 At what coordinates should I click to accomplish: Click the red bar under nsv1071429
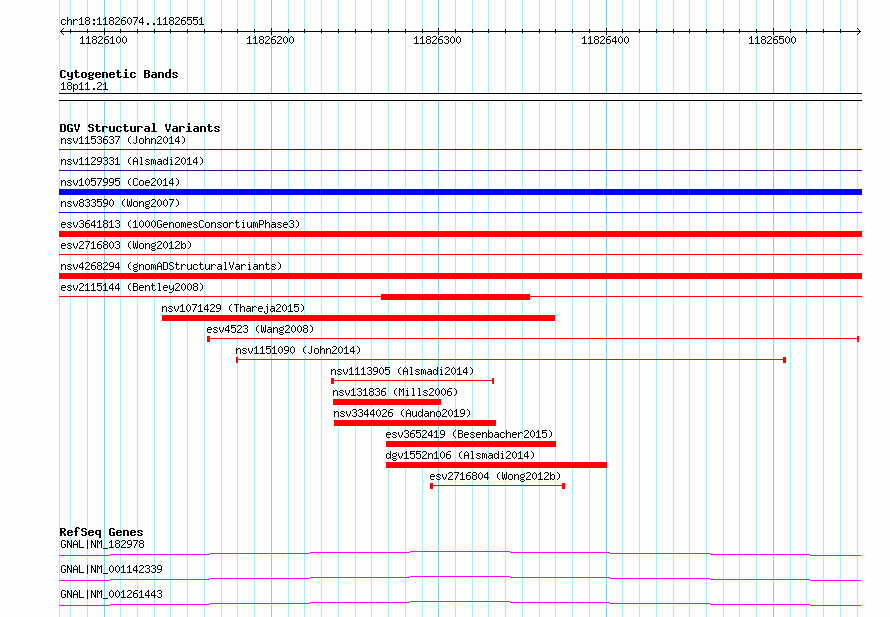point(358,318)
